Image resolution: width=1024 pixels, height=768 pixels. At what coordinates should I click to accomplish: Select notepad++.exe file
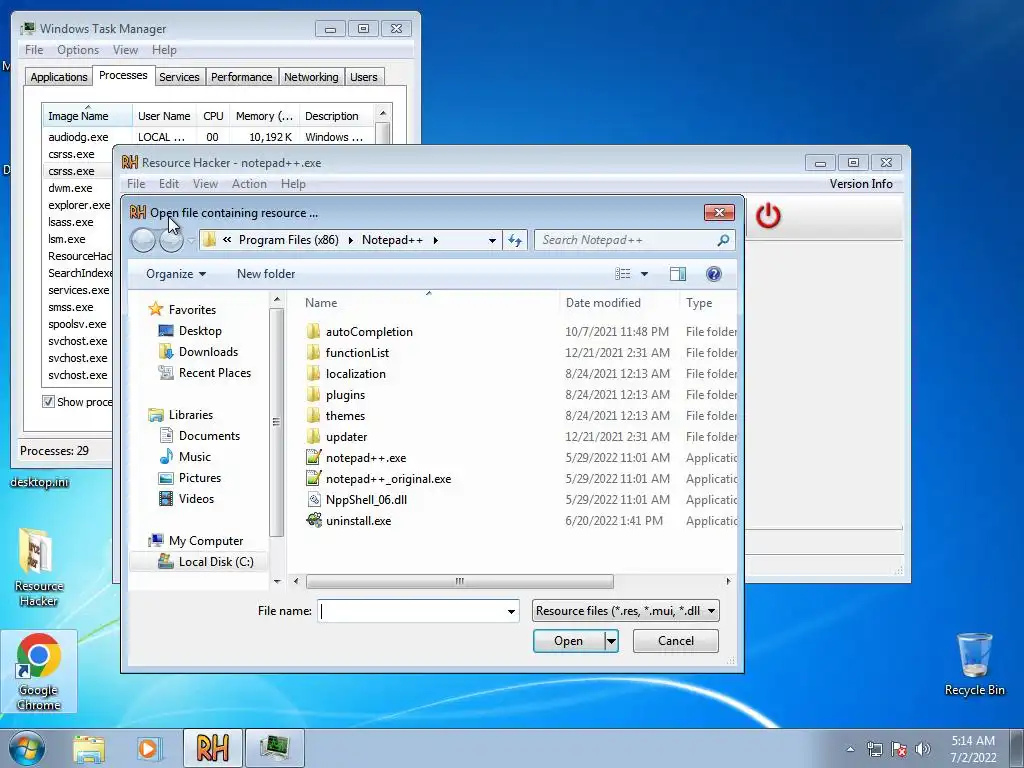coord(366,458)
